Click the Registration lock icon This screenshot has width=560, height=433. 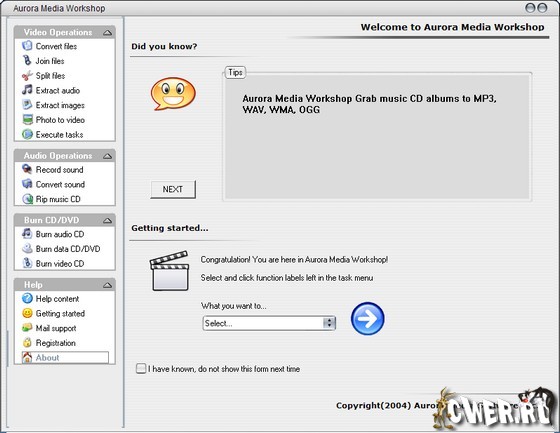tap(27, 343)
